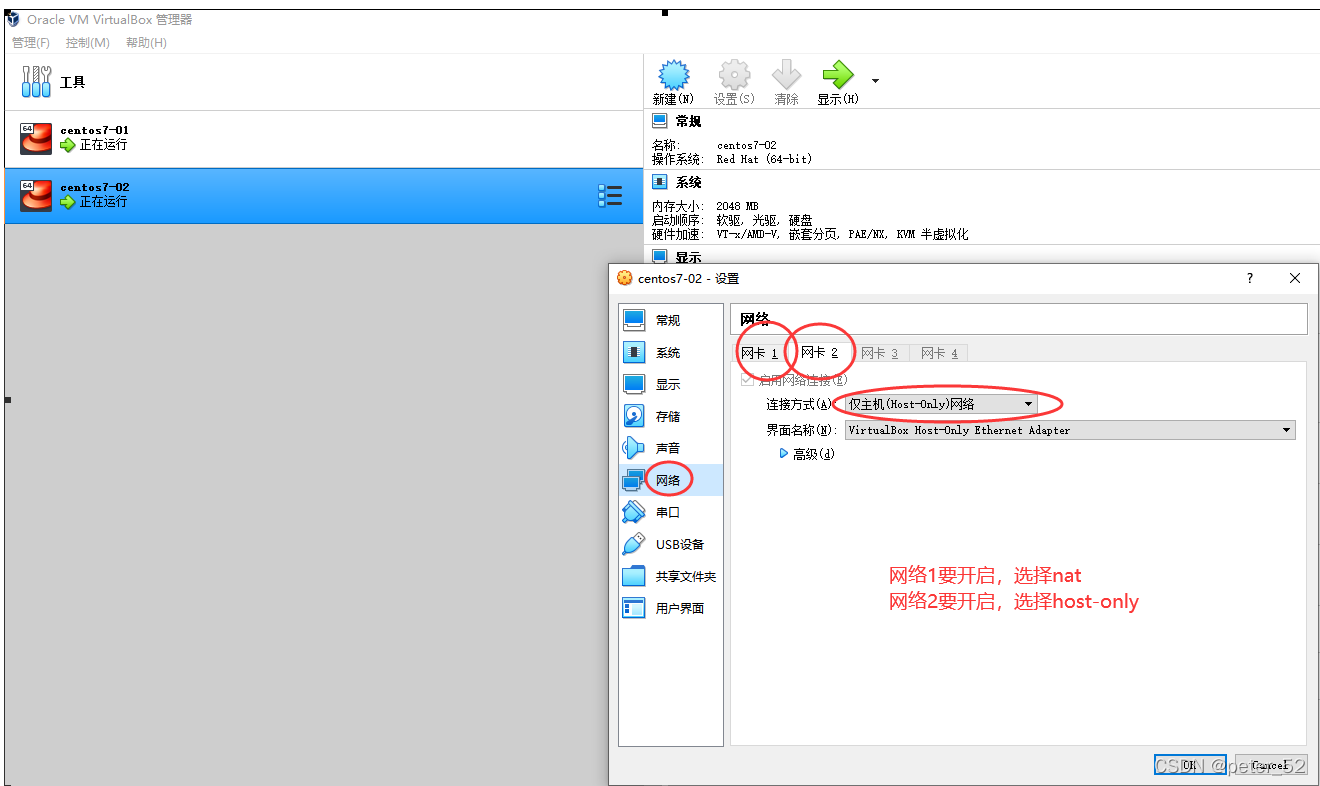Open the 界面名称 adapter dropdown
Viewport: 1320px width, 786px height.
point(1070,430)
